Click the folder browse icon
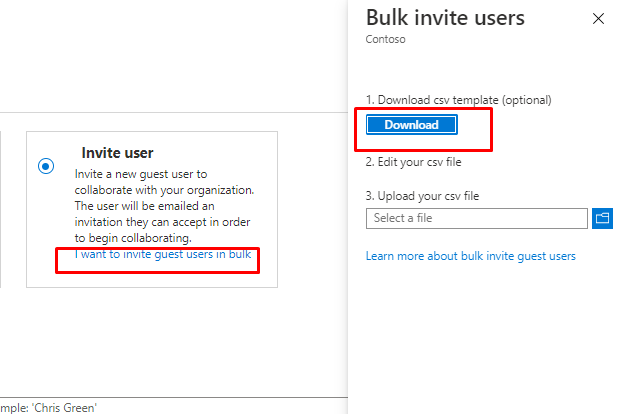The width and height of the screenshot is (621, 414). pos(602,218)
